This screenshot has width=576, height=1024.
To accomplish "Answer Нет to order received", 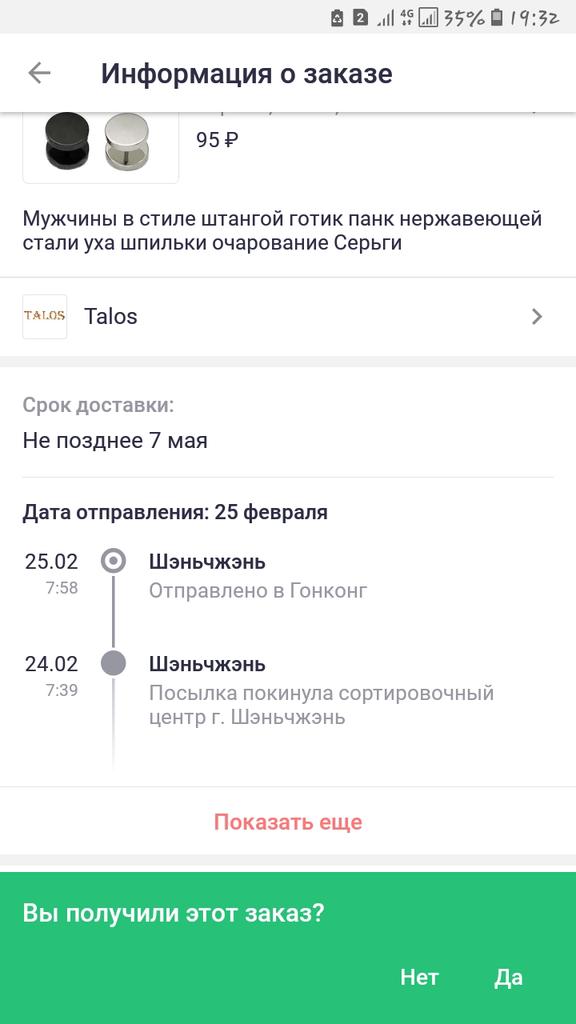I will [x=419, y=977].
